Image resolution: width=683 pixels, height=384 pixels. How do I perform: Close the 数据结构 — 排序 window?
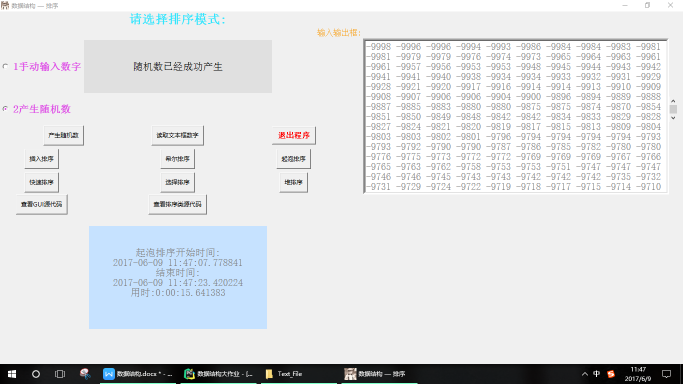pyautogui.click(x=670, y=5)
